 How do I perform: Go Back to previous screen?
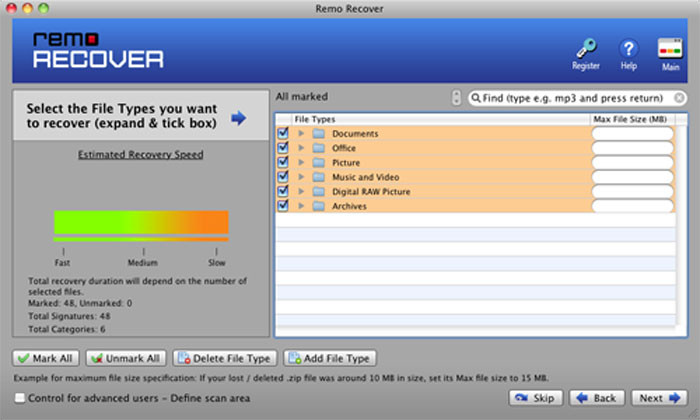(x=596, y=398)
